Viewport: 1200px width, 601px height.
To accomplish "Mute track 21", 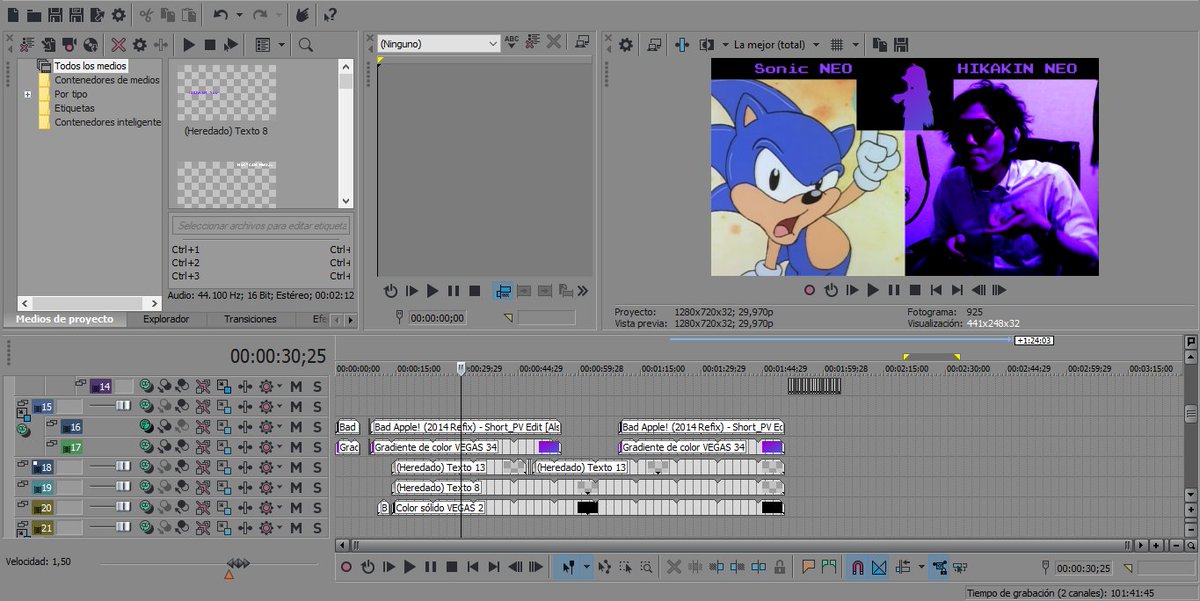I will pyautogui.click(x=296, y=528).
